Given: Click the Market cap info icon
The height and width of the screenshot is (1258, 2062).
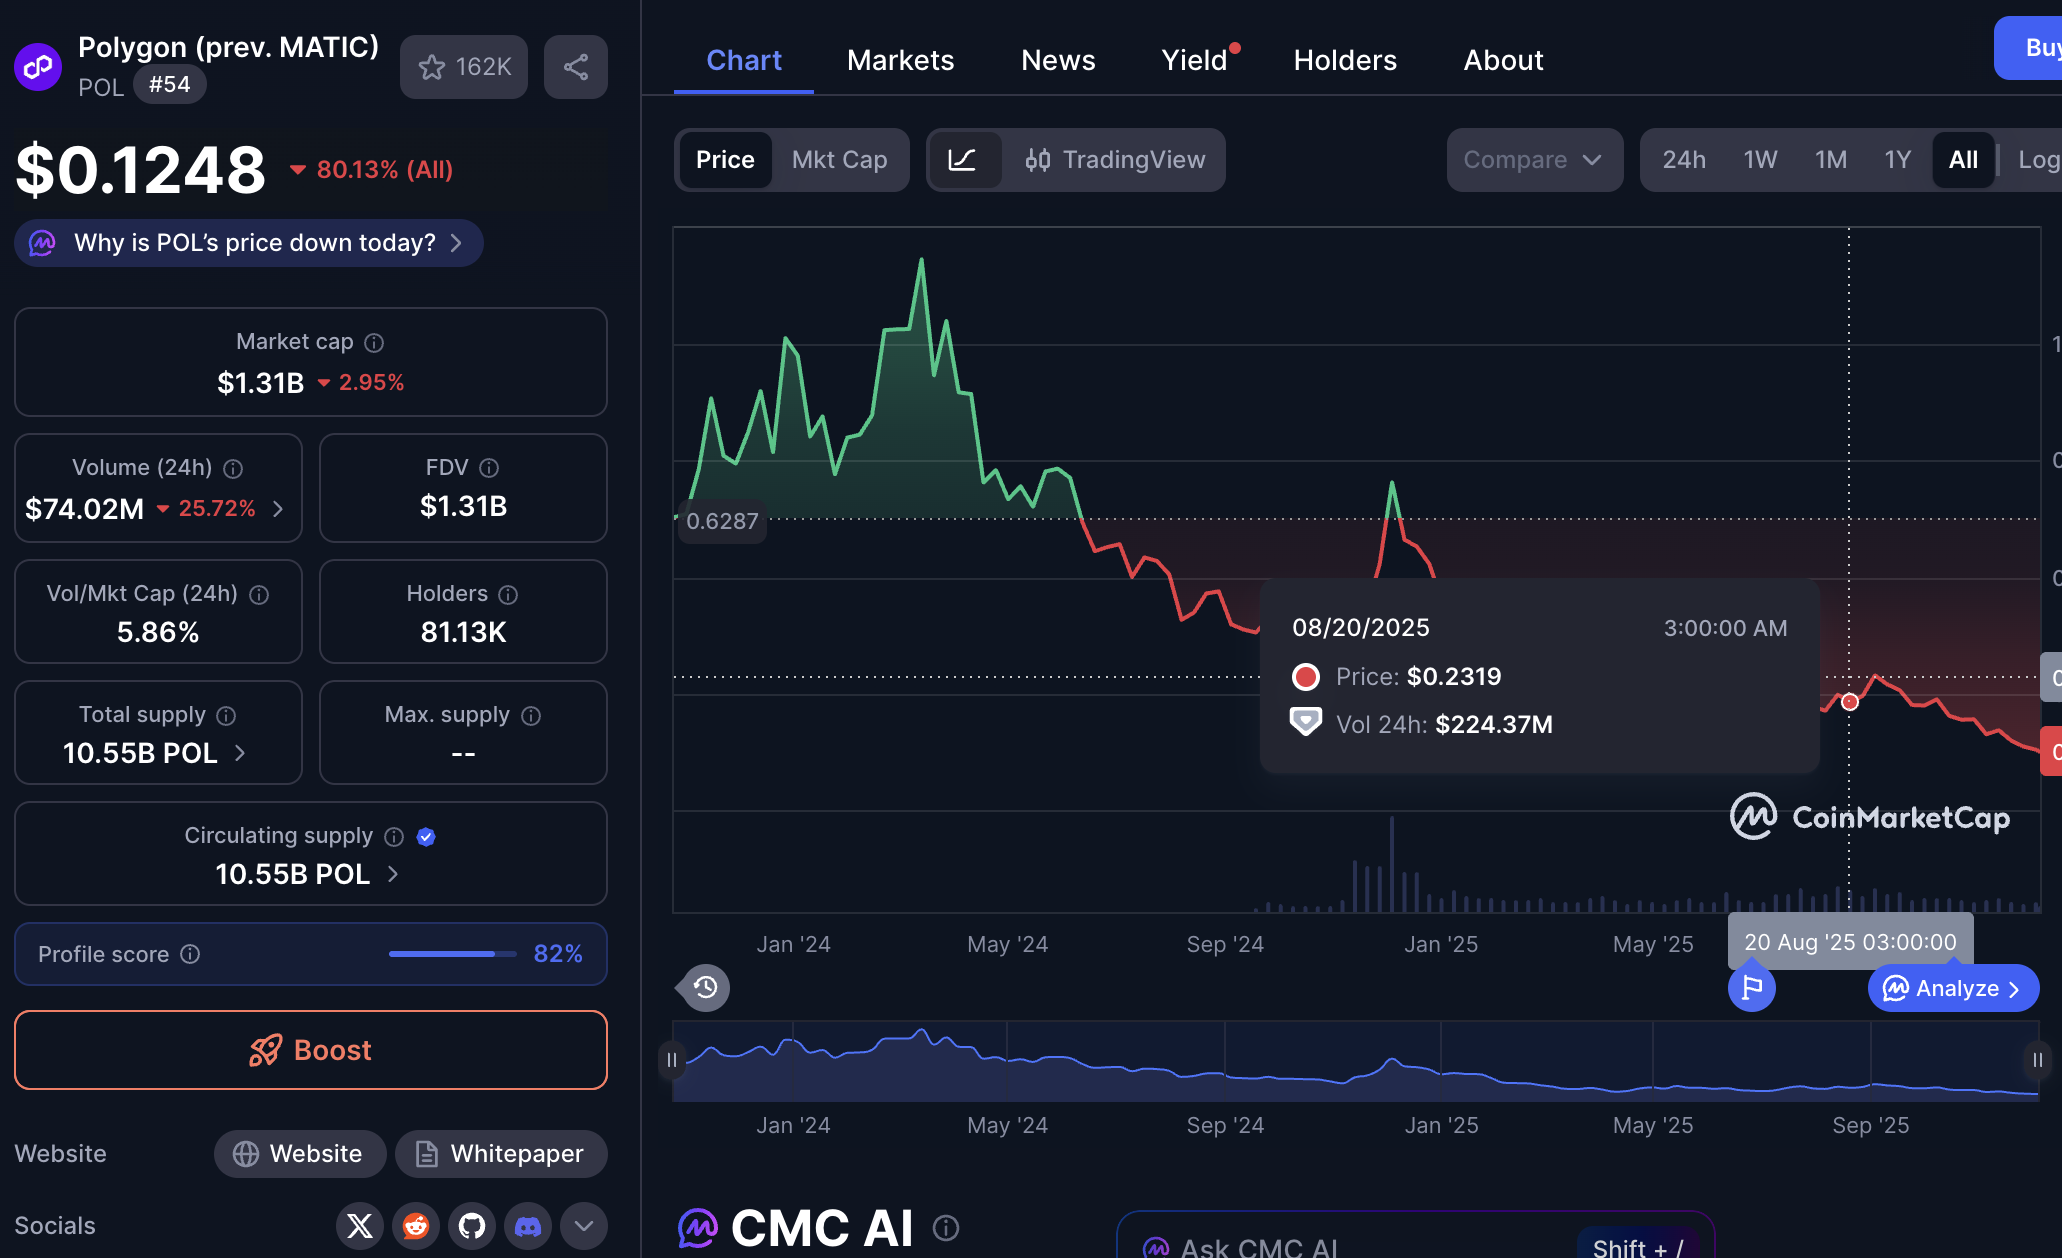Looking at the screenshot, I should pyautogui.click(x=374, y=343).
